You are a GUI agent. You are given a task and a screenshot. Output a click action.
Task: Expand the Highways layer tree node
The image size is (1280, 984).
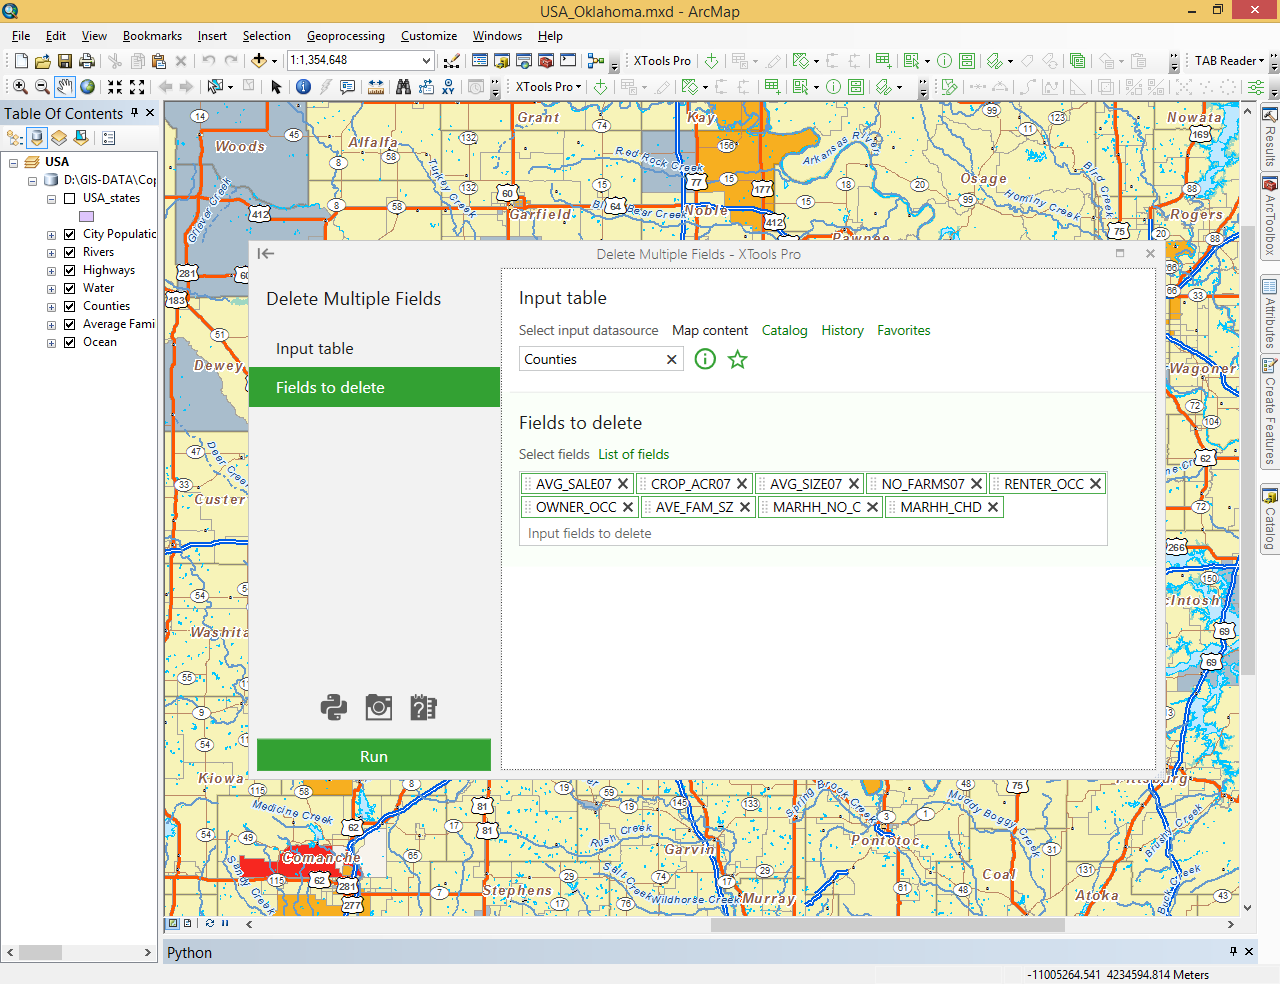(x=51, y=271)
